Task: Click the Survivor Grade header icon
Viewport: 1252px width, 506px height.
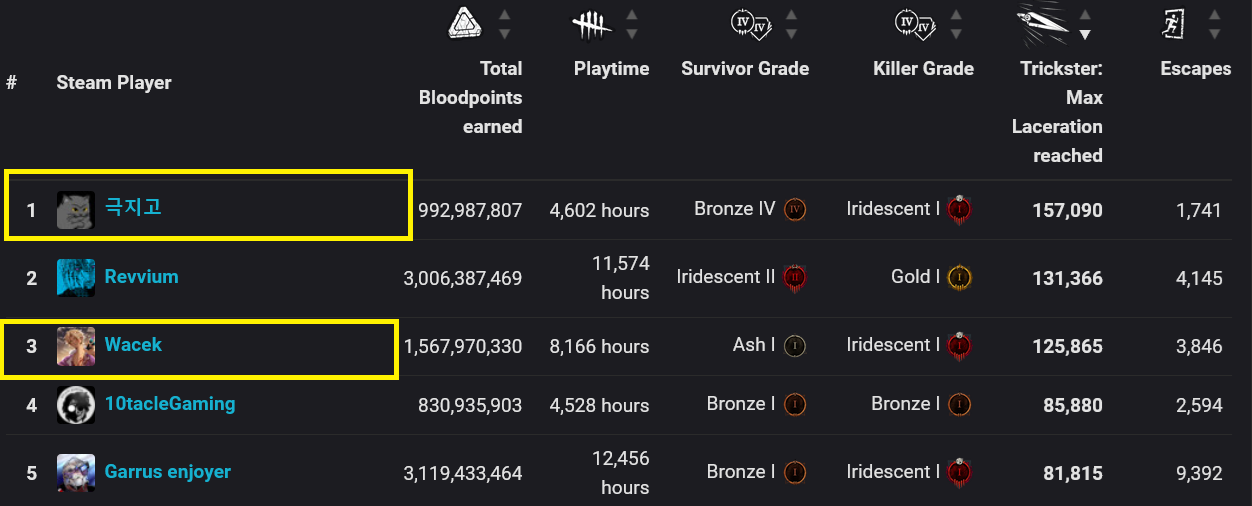Action: (750, 24)
